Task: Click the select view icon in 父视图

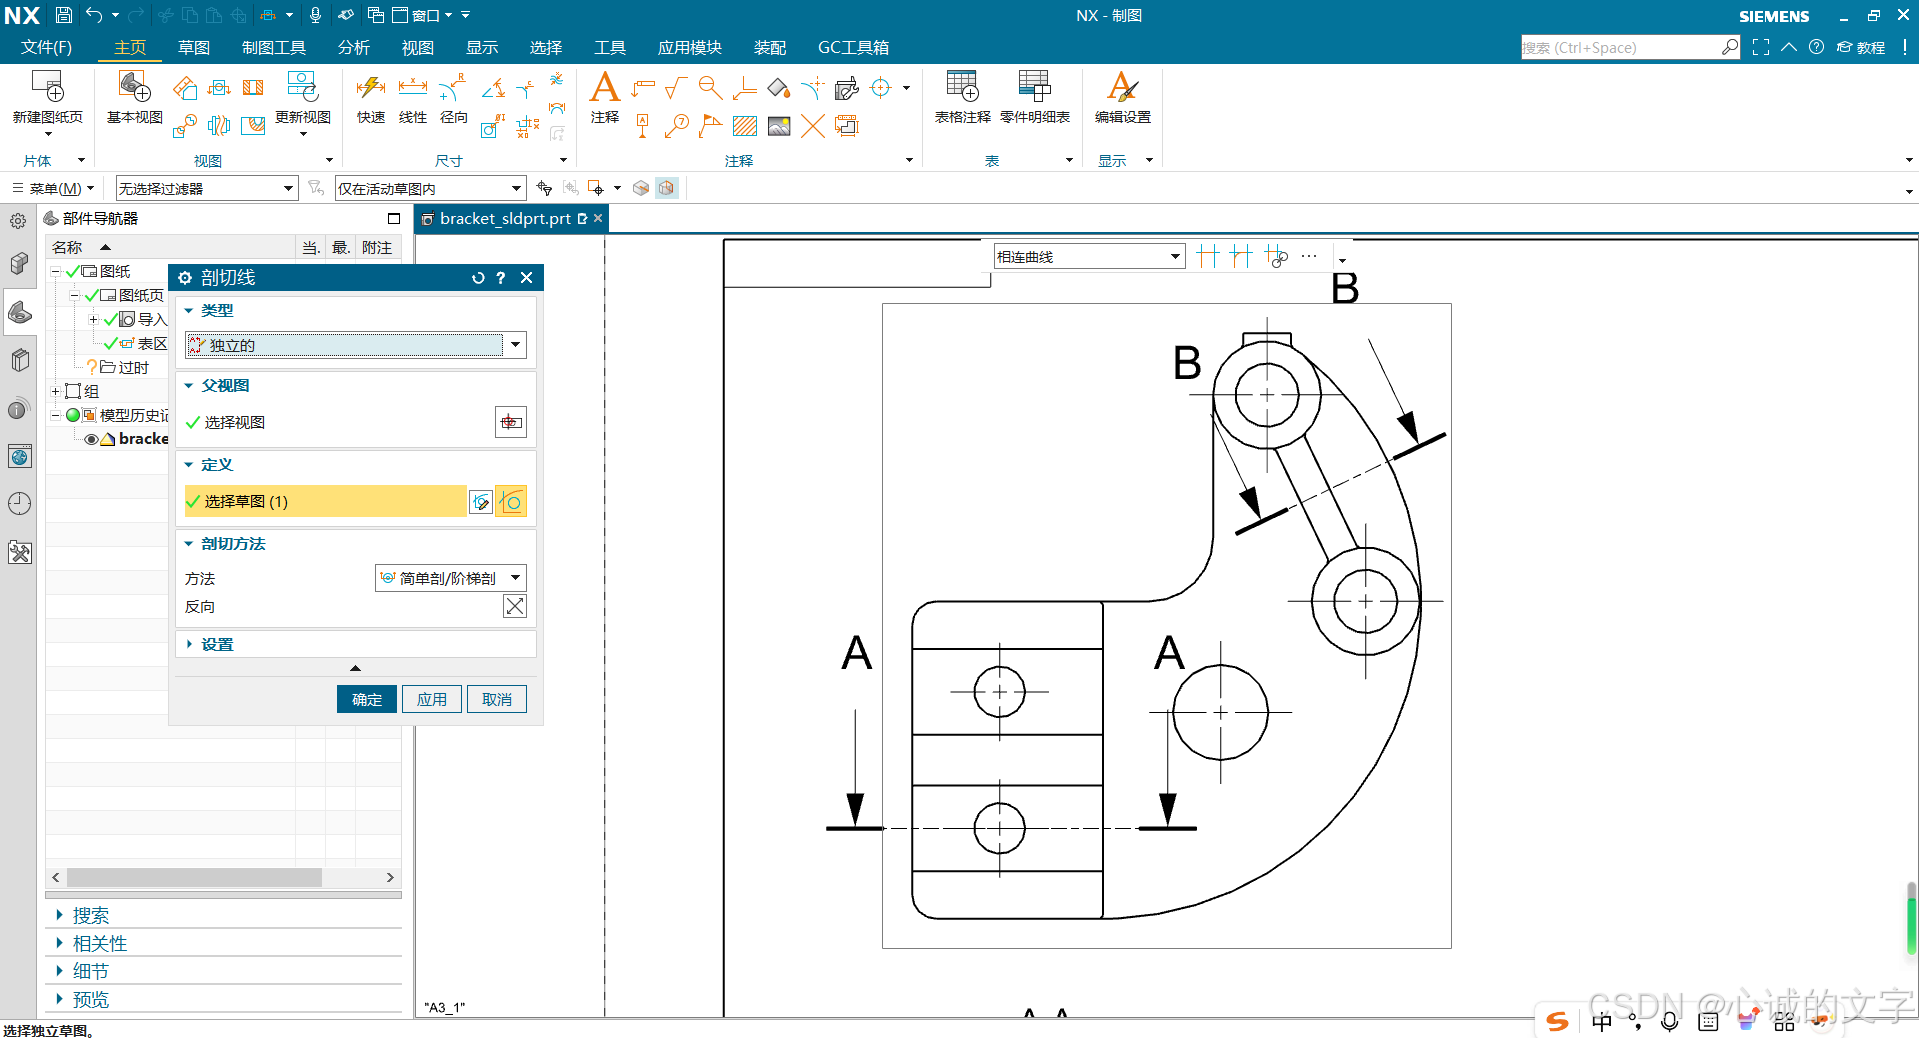Action: [511, 422]
